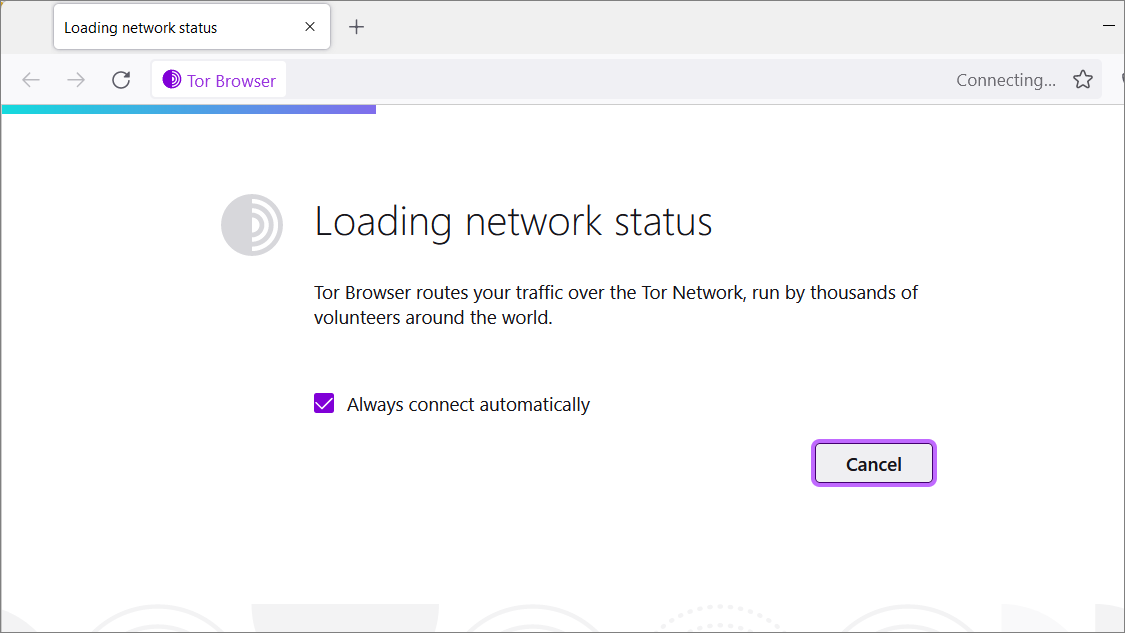Click the large grey Tor onion logo

coord(252,225)
